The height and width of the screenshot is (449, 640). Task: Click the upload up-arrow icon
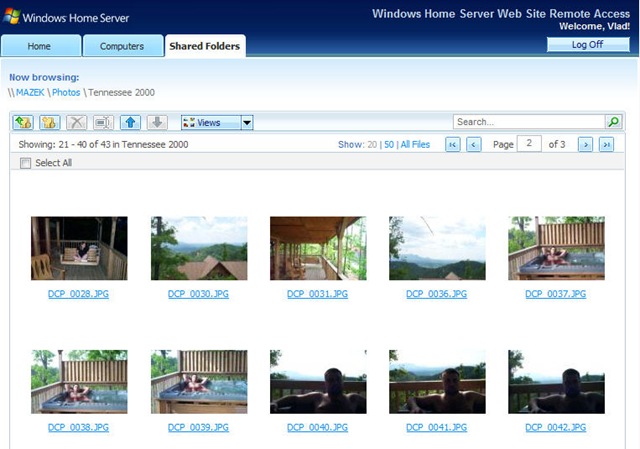pyautogui.click(x=130, y=122)
